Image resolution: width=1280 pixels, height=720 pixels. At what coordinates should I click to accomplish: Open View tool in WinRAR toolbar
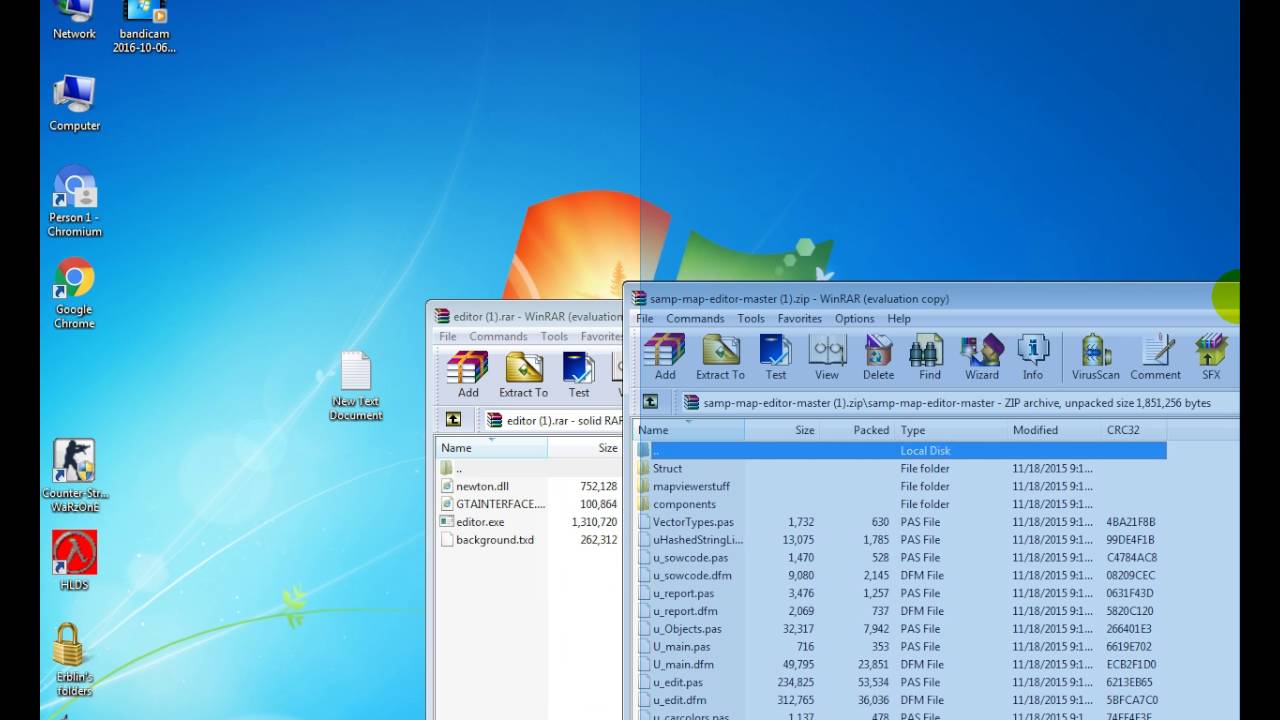827,357
